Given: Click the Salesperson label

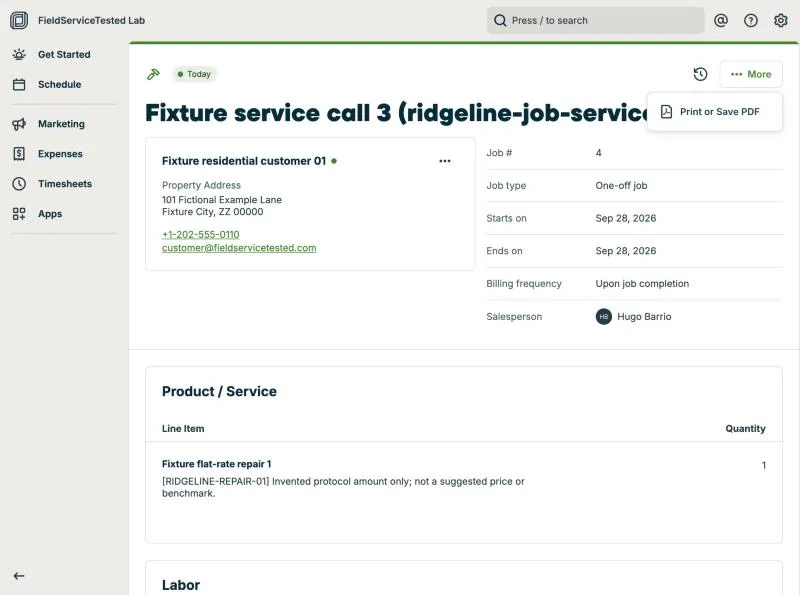Looking at the screenshot, I should (514, 316).
